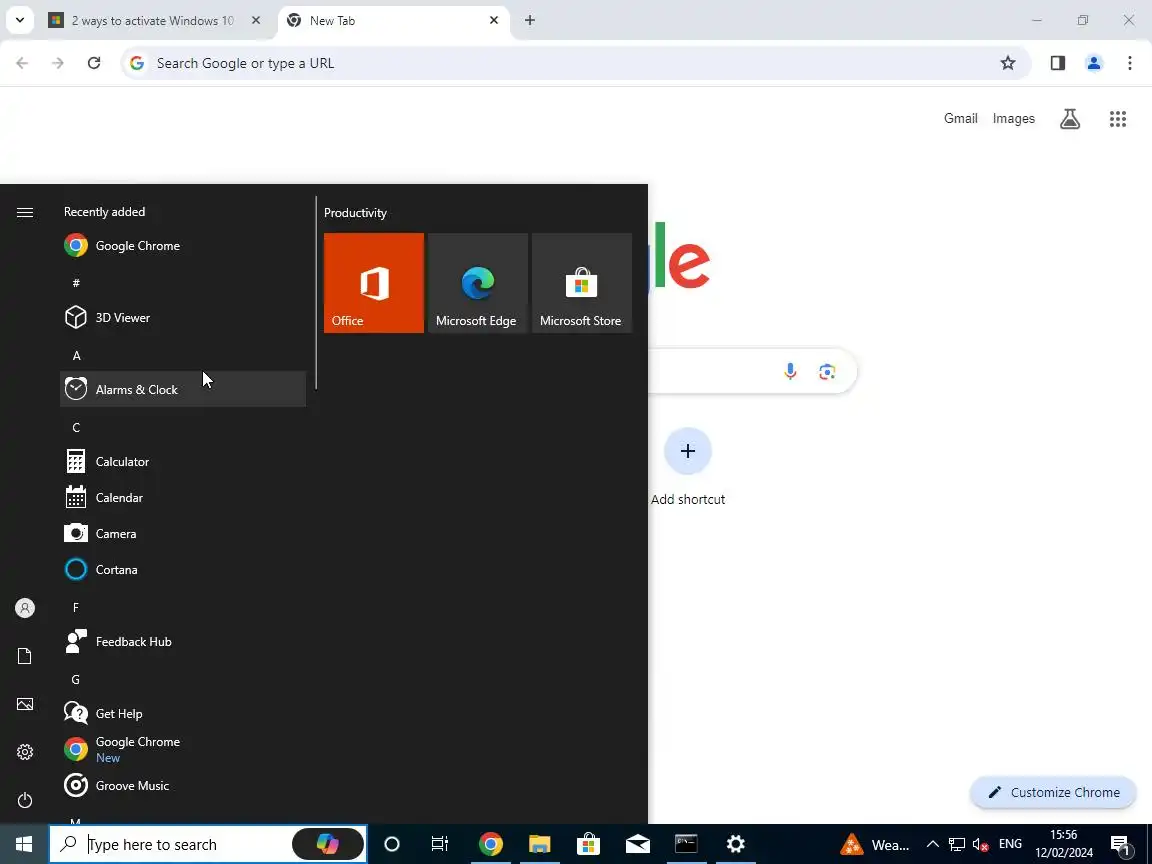The width and height of the screenshot is (1152, 864).
Task: Bookmark this tab with star icon
Action: [x=1008, y=63]
